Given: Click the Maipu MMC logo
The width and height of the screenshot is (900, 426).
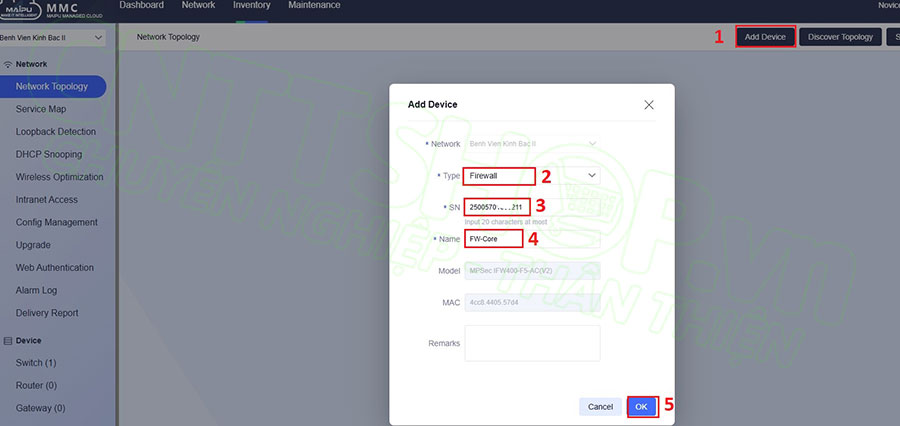Looking at the screenshot, I should click(53, 10).
